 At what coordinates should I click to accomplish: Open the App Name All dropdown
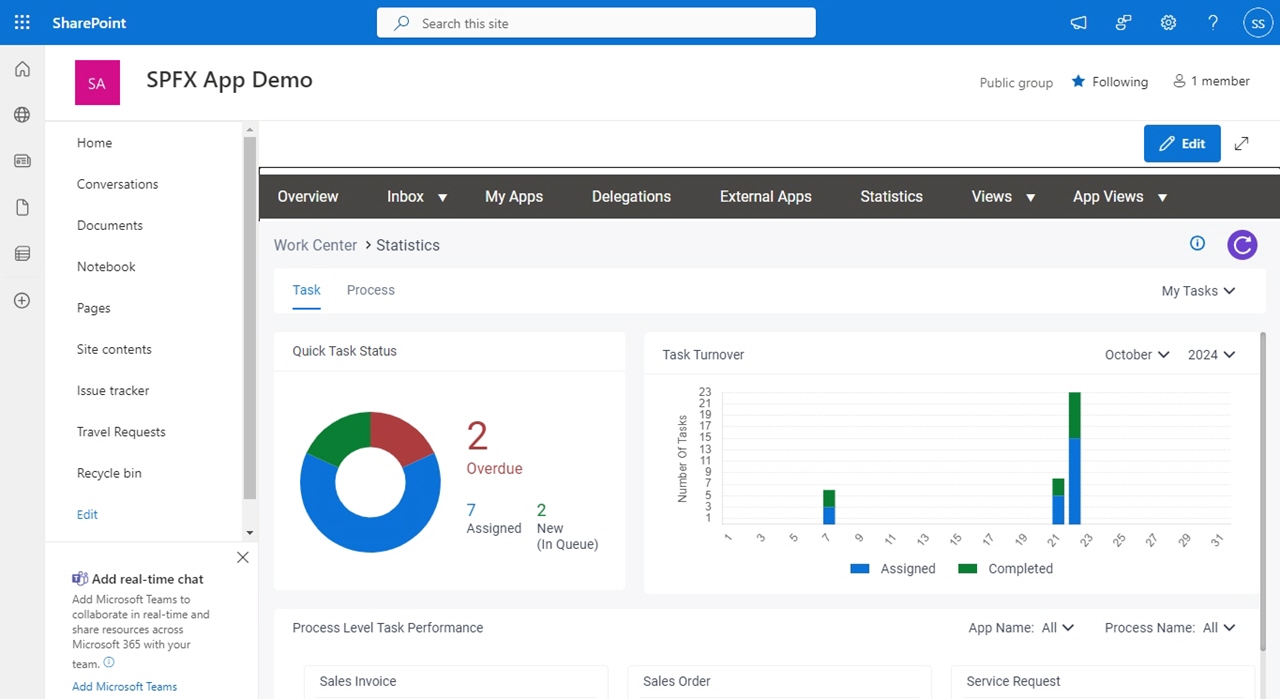[x=1057, y=628]
